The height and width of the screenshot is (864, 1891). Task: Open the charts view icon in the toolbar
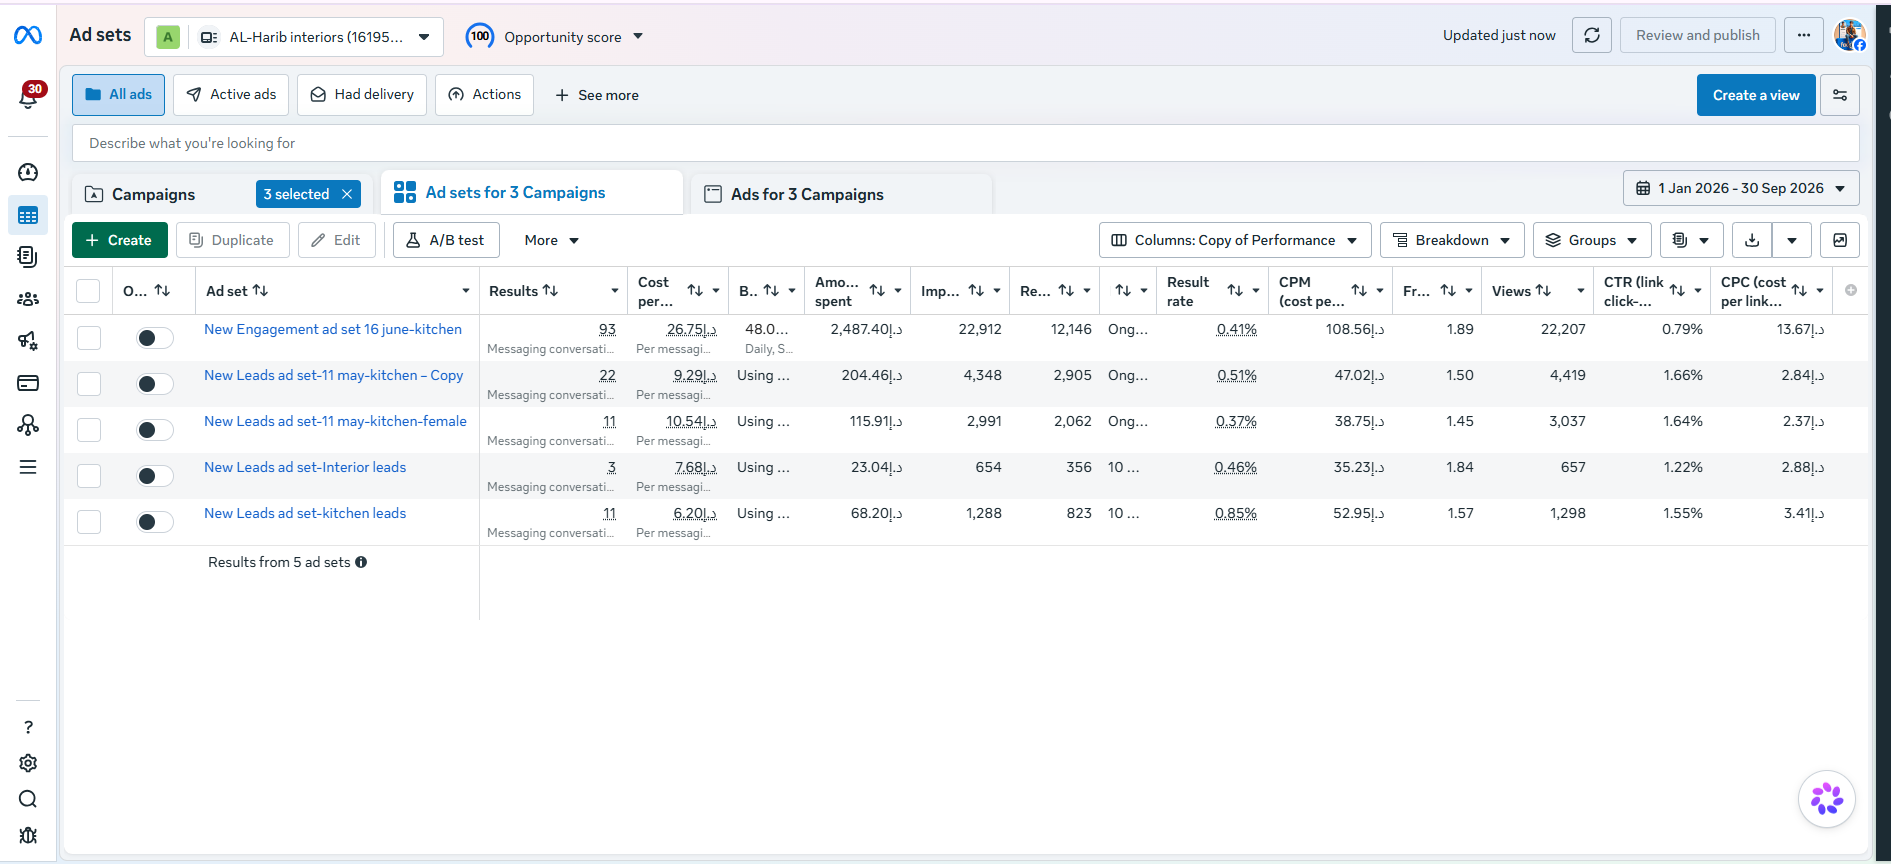1840,240
